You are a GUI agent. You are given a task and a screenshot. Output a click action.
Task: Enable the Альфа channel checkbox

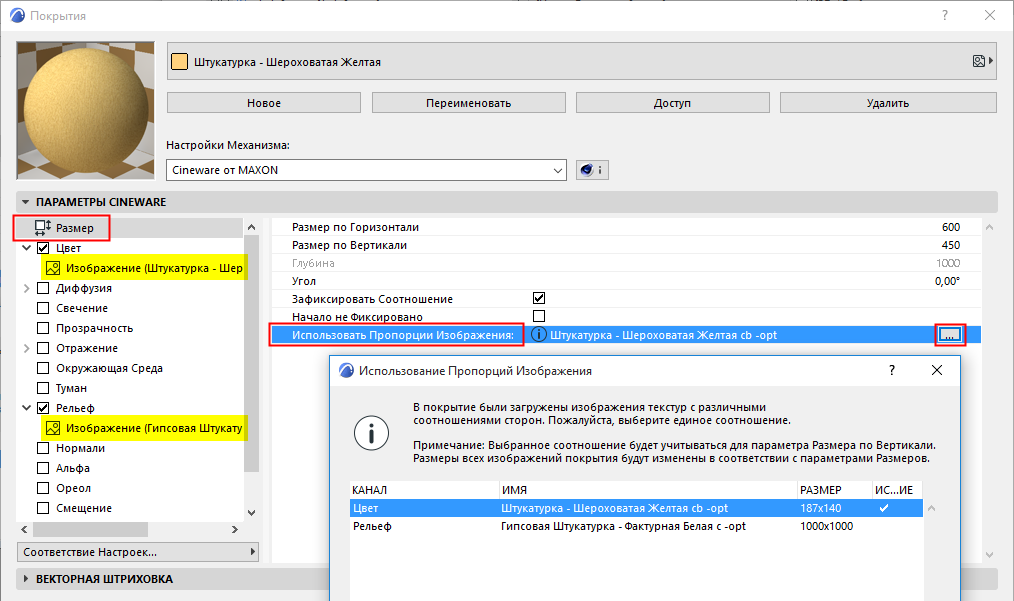click(43, 468)
